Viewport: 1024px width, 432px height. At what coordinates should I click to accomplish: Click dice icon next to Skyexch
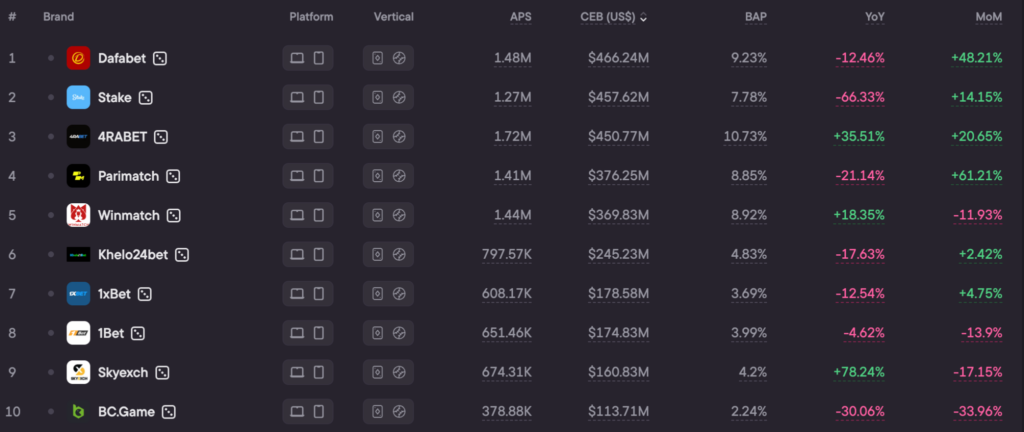[x=163, y=373]
